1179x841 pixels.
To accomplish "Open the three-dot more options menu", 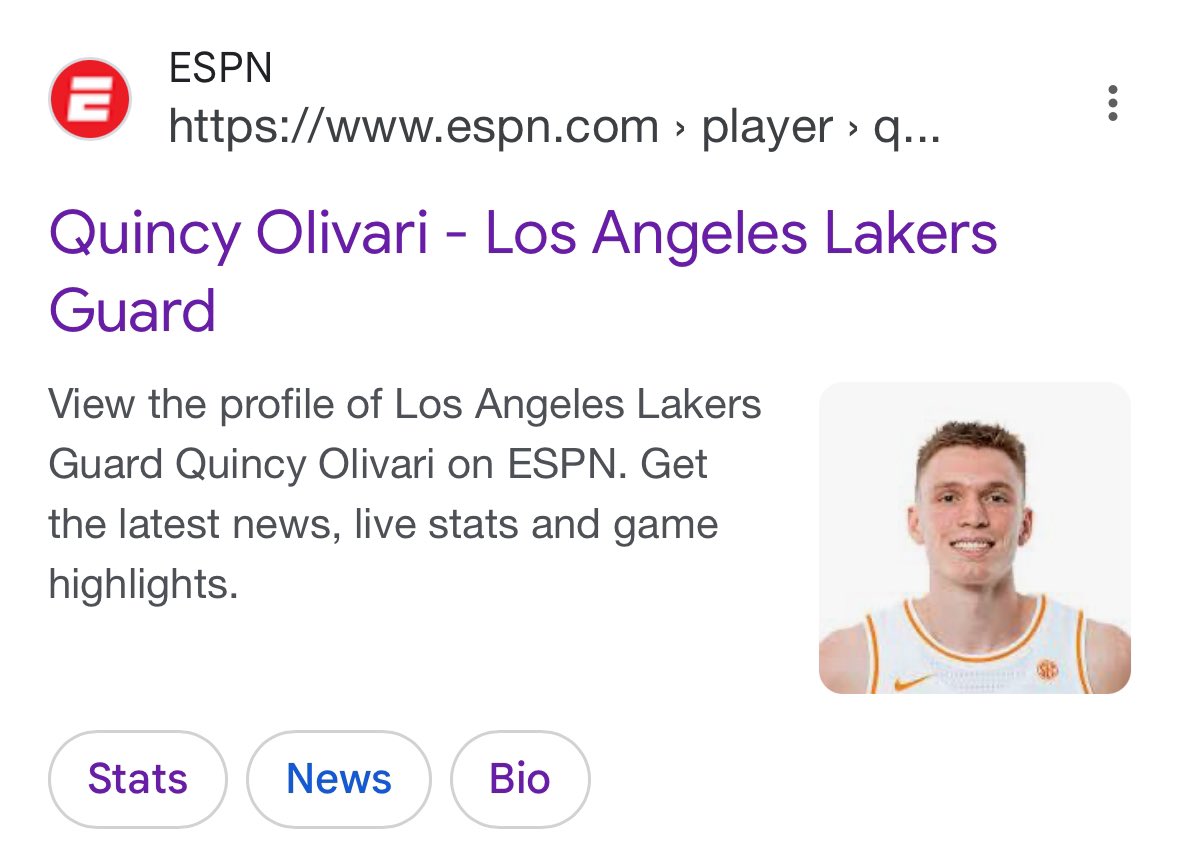I will (x=1112, y=104).
